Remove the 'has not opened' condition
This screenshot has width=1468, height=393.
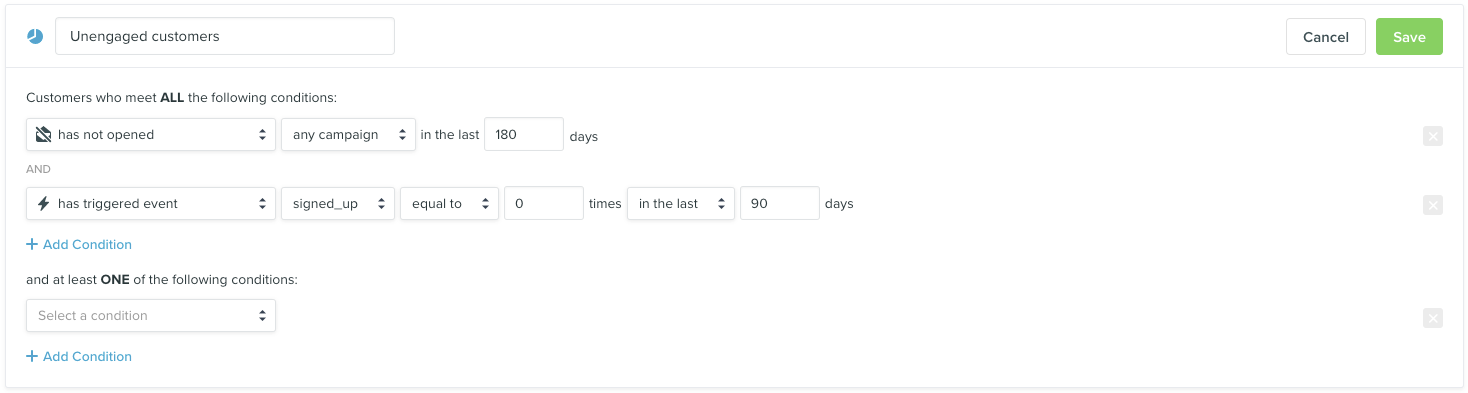coord(1432,136)
